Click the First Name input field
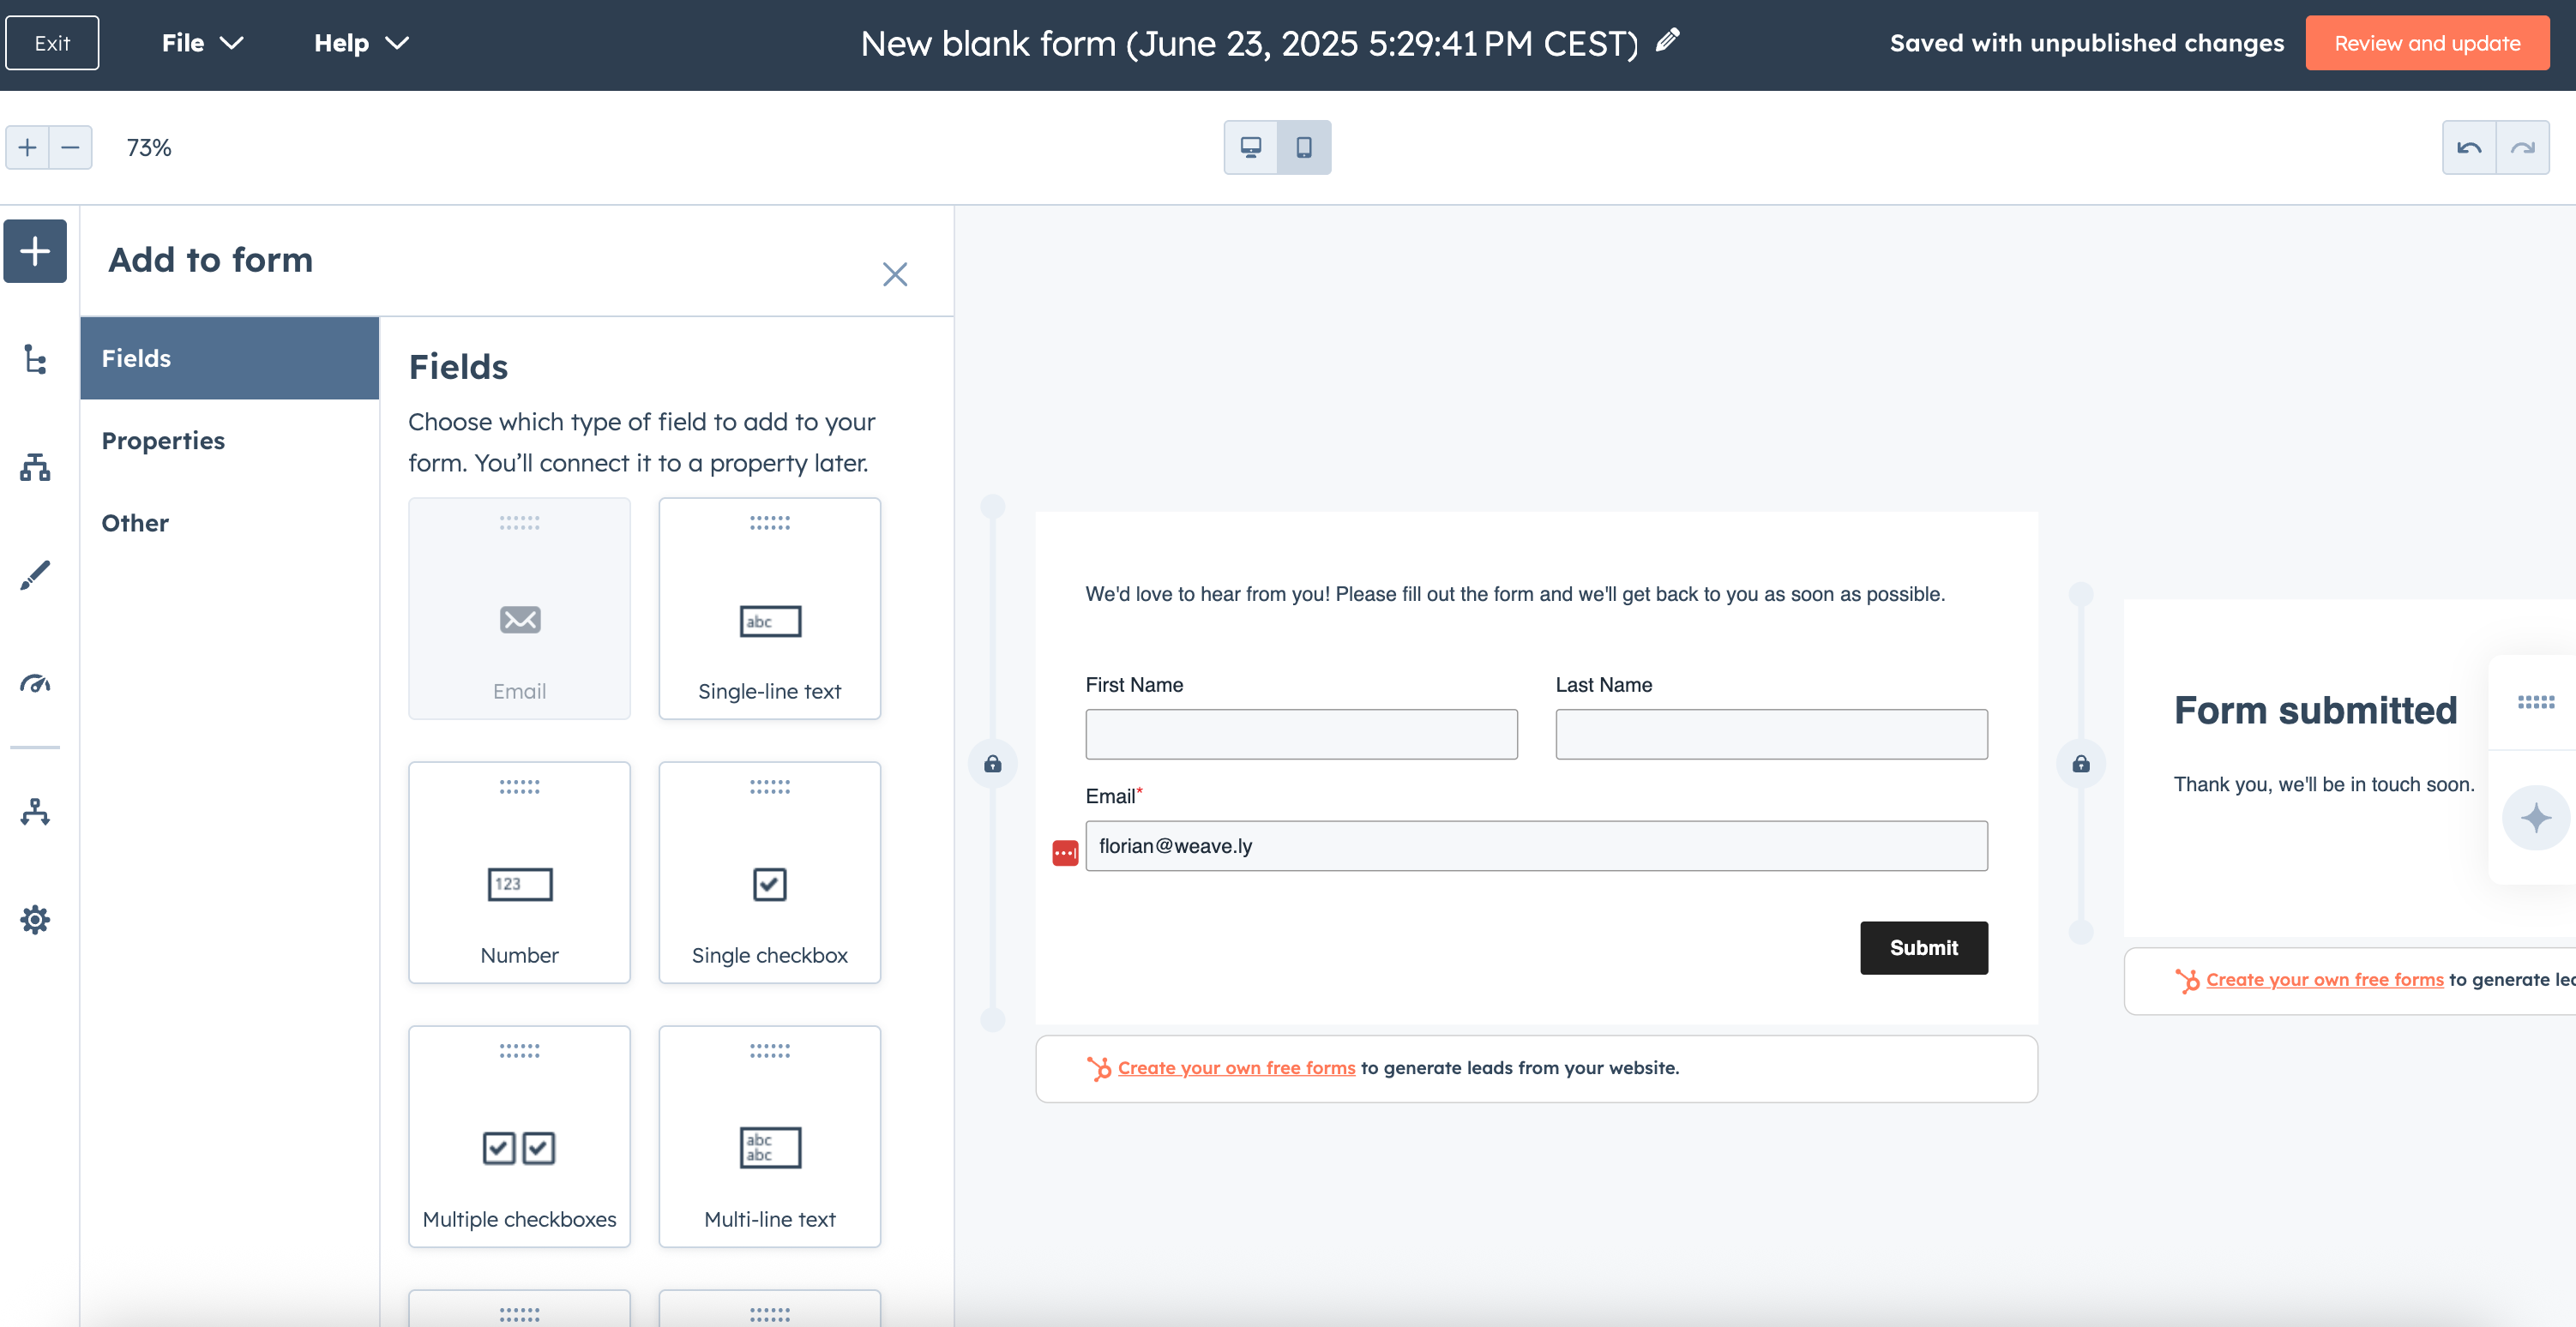This screenshot has width=2576, height=1327. pyautogui.click(x=1301, y=734)
